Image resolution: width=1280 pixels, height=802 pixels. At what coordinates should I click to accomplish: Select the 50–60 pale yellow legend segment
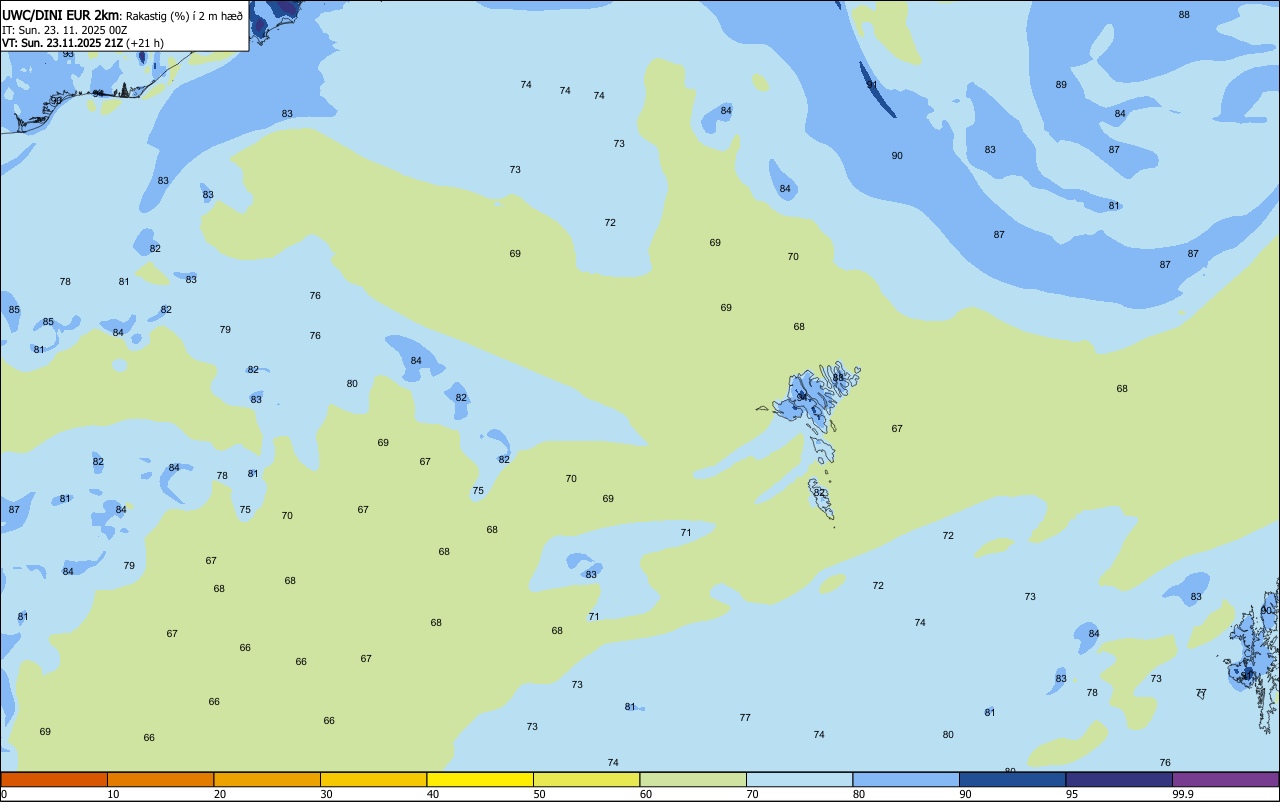coord(586,780)
